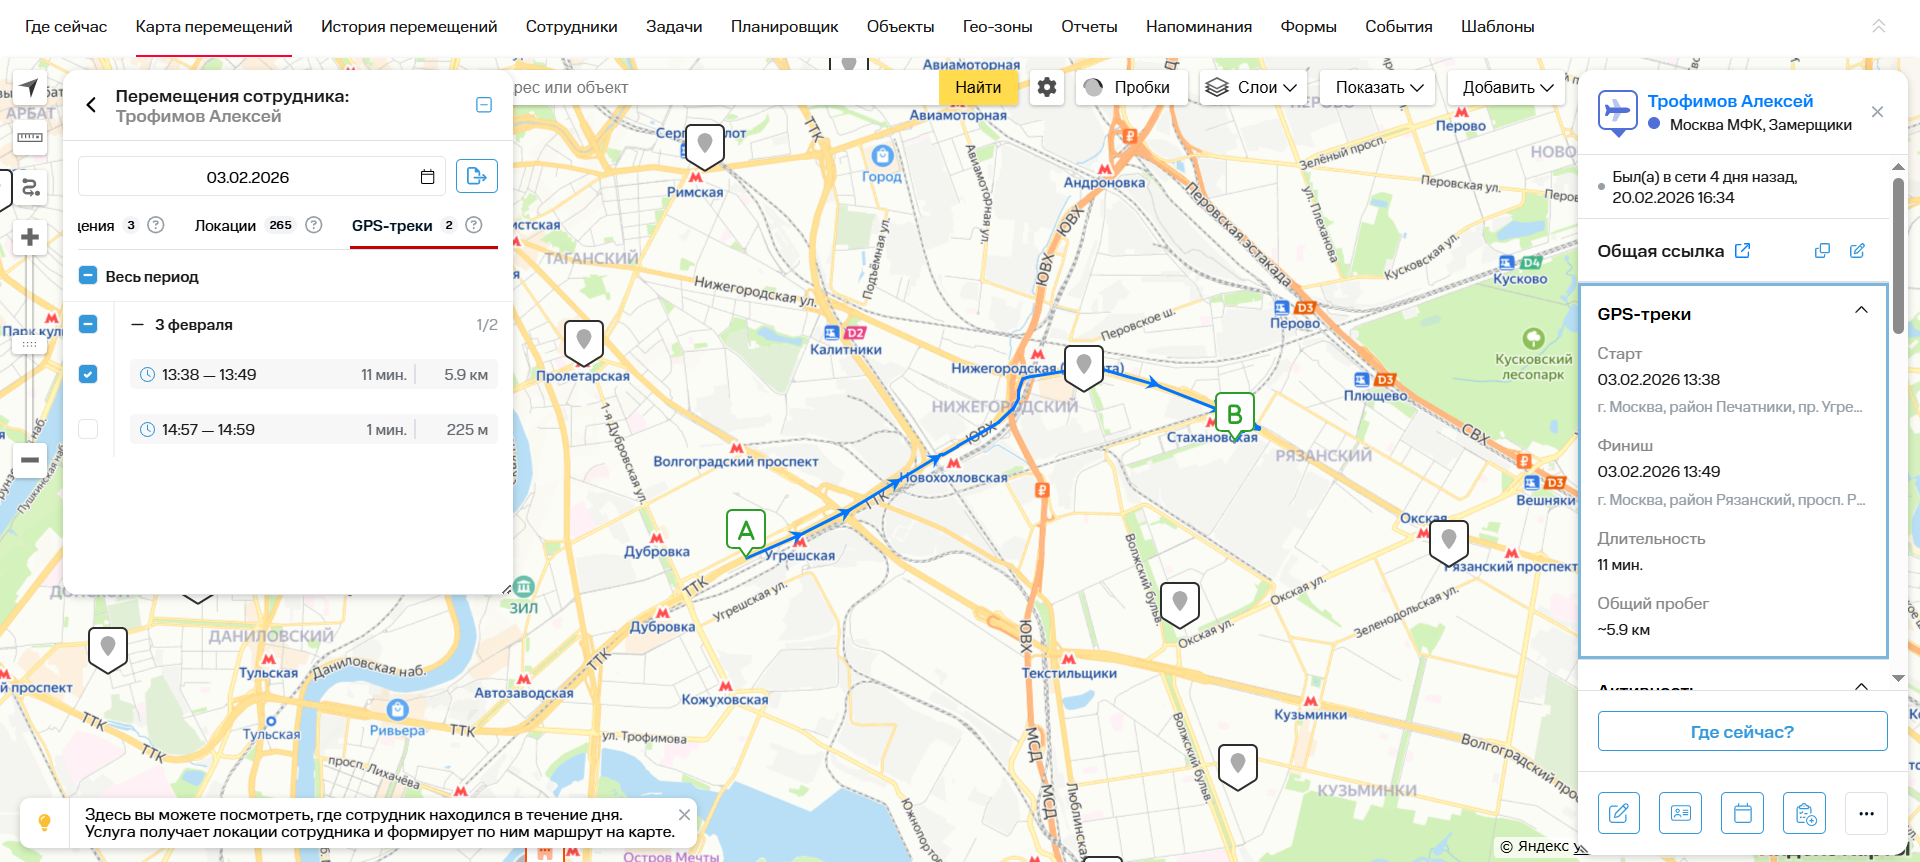This screenshot has height=862, width=1920.
Task: Click the more options ellipsis button
Action: [1866, 813]
